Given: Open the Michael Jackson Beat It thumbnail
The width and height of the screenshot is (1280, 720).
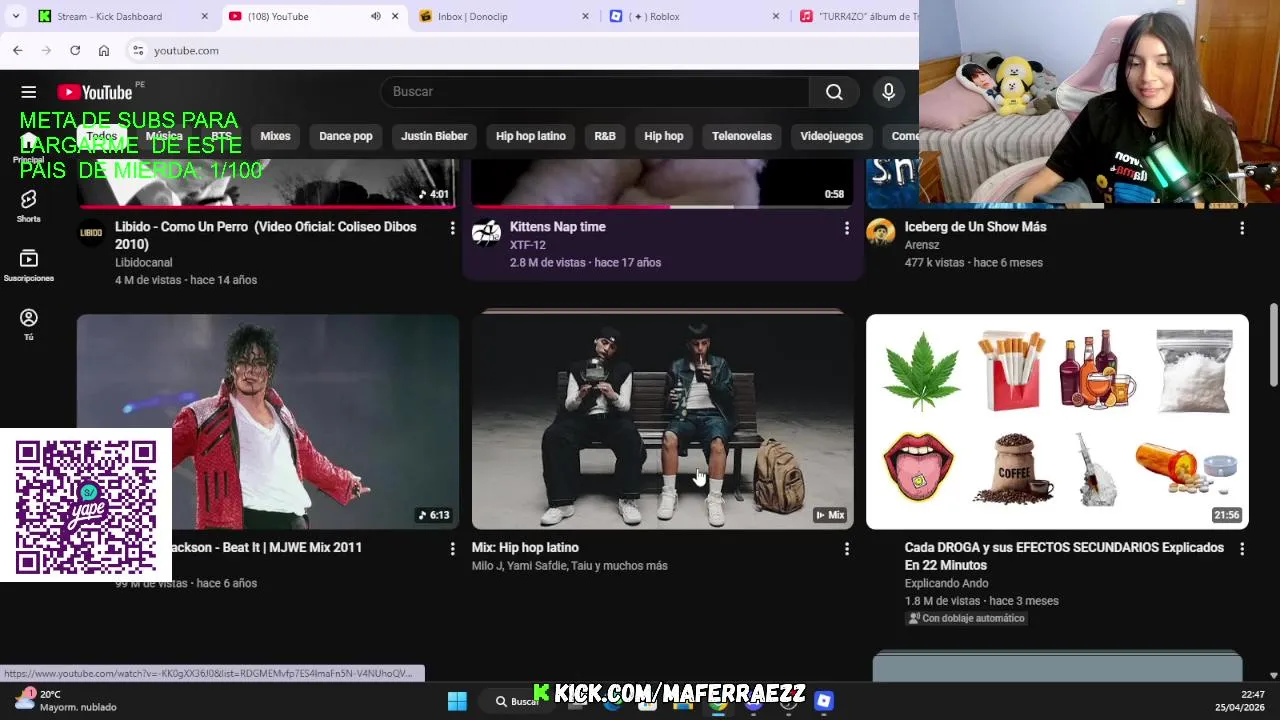Looking at the screenshot, I should coord(268,421).
